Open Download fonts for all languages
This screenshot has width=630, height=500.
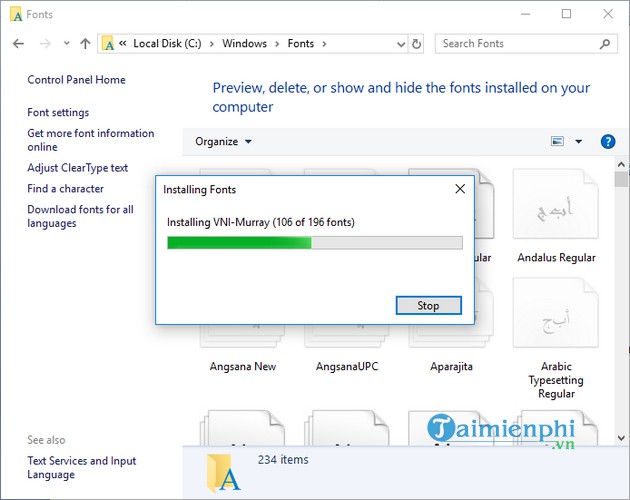[x=80, y=216]
